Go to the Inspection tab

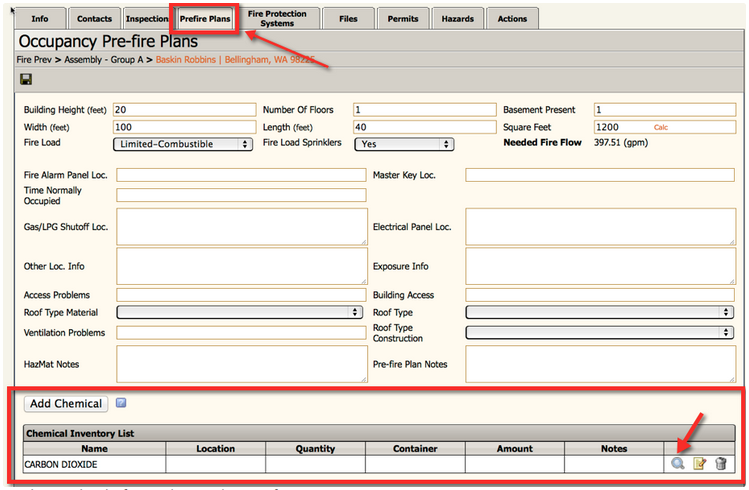(x=147, y=19)
